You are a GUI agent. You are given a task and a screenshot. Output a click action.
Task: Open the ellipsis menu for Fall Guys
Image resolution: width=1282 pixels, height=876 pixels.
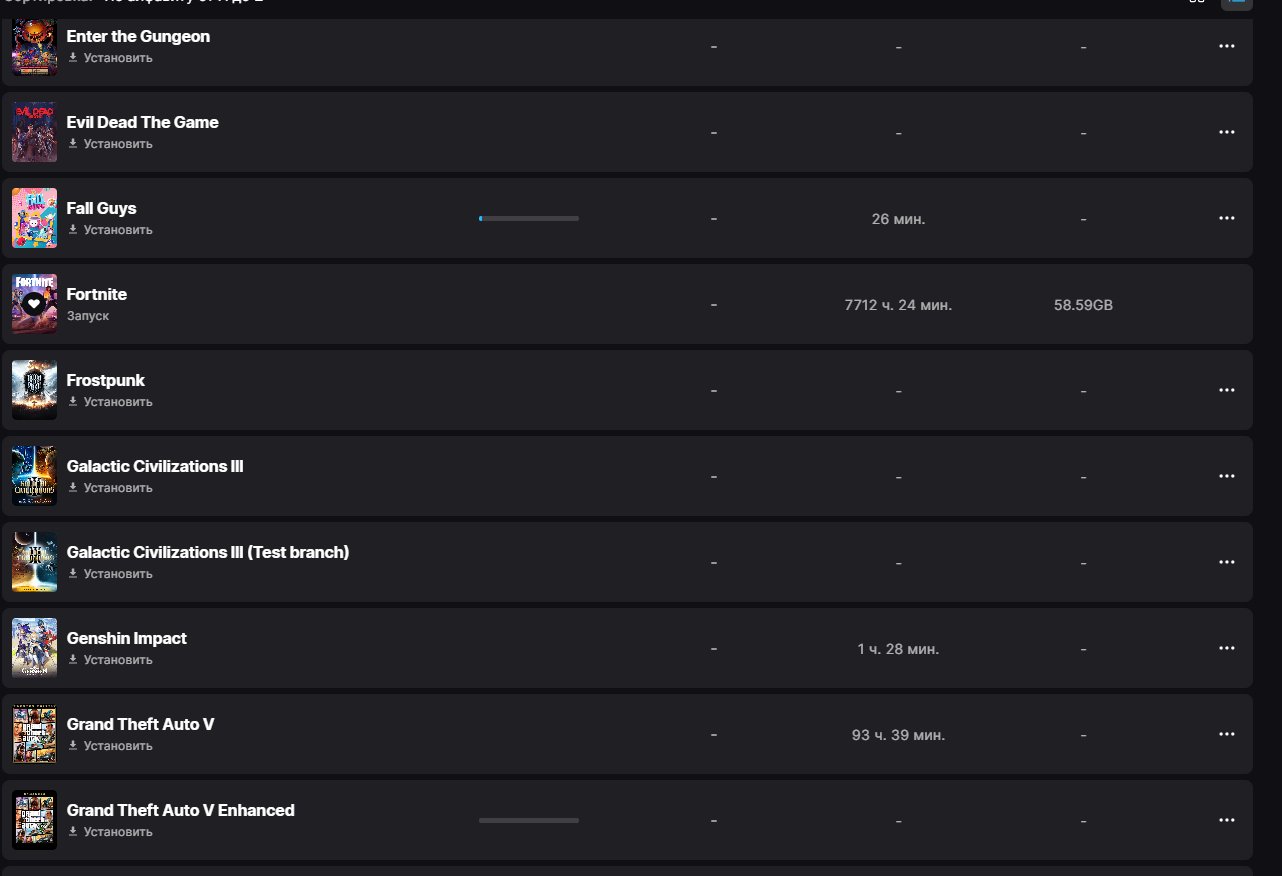coord(1227,218)
